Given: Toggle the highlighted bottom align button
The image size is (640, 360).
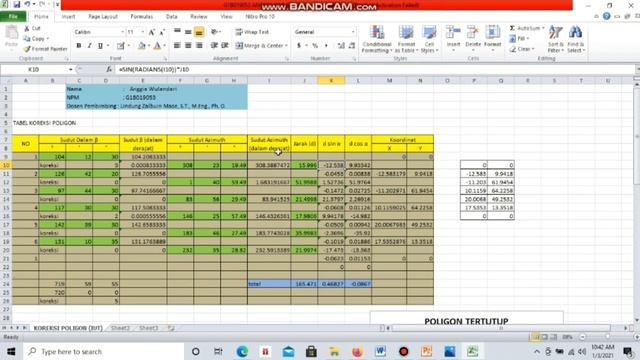Looking at the screenshot, I should [x=199, y=32].
